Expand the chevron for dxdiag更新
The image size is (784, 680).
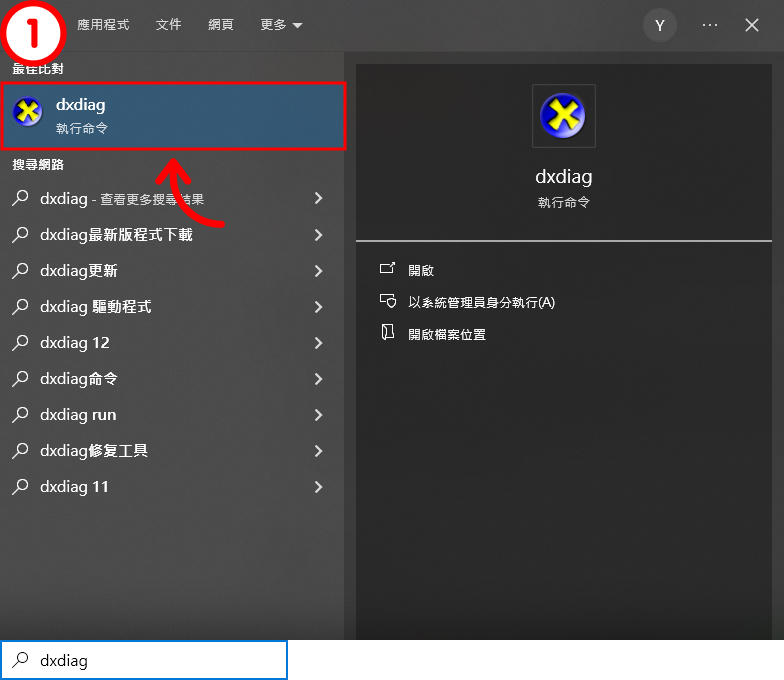click(319, 270)
